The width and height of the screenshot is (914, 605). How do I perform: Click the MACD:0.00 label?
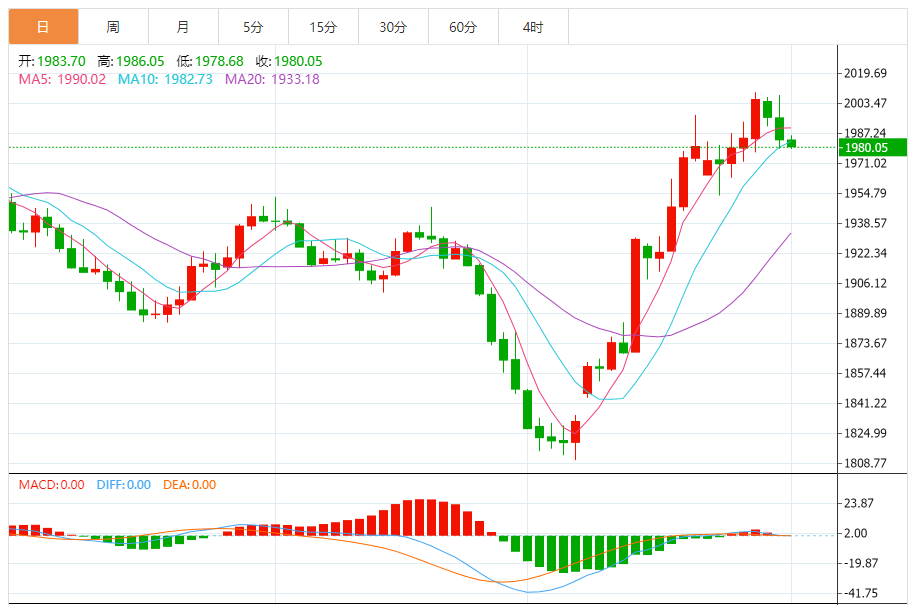51,485
